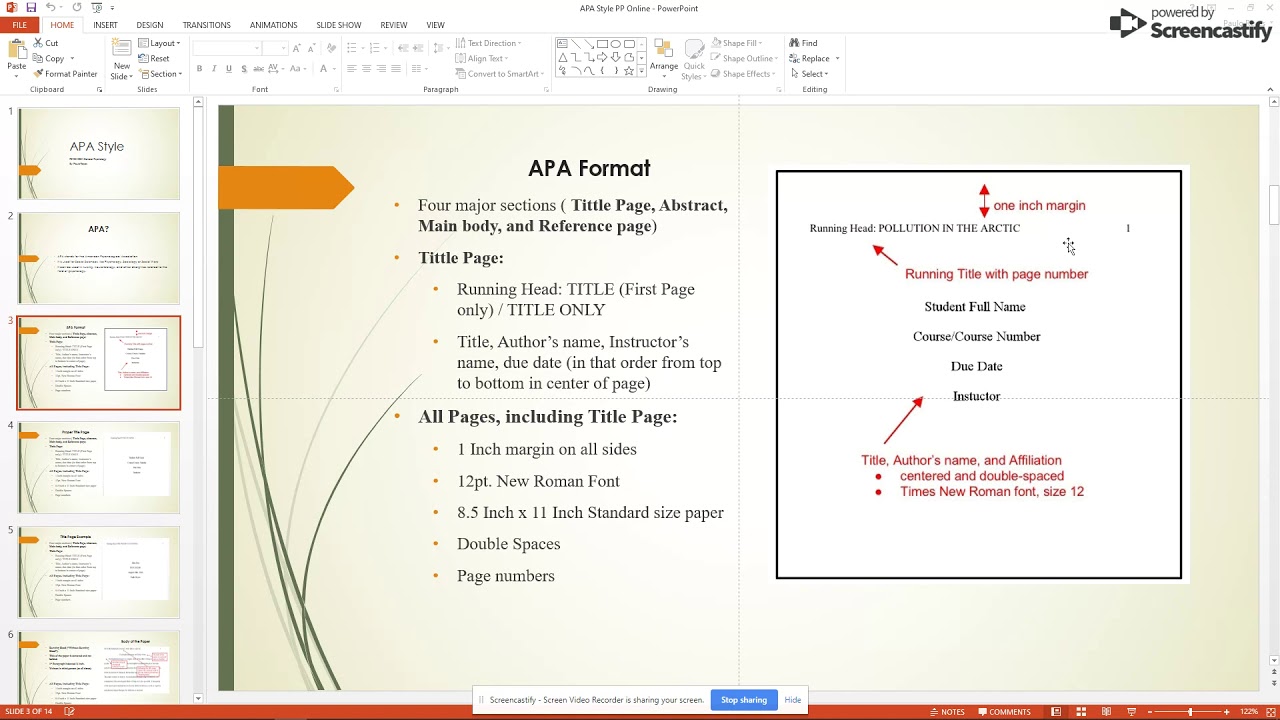Expand the shapes gallery More arrow
The width and height of the screenshot is (1280, 720).
[x=641, y=72]
